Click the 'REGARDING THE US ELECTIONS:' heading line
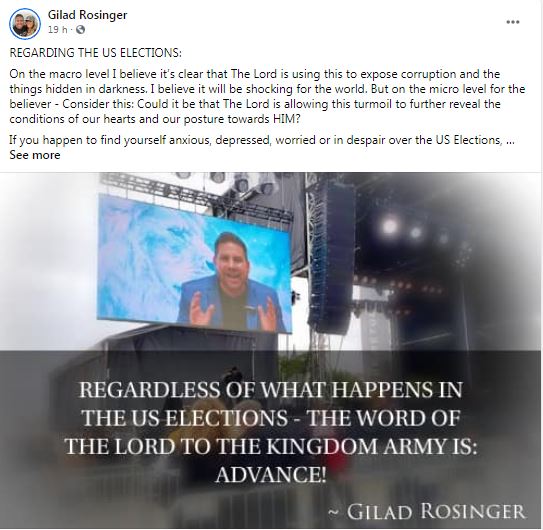Image resolution: width=543 pixels, height=530 pixels. tap(96, 53)
